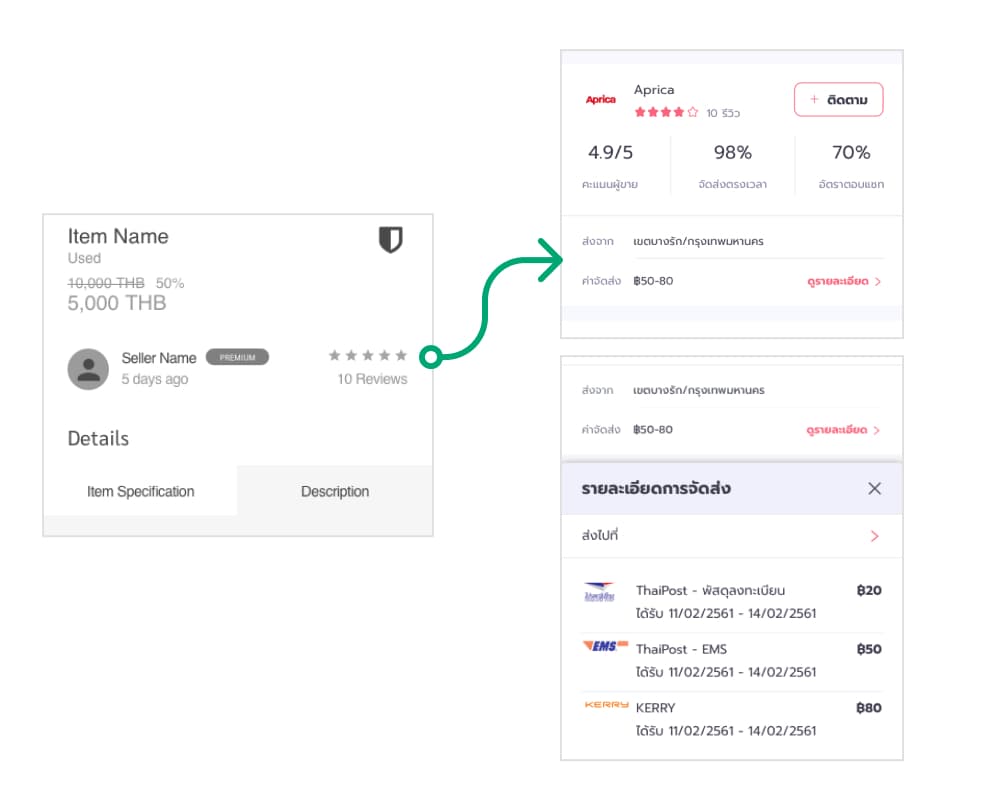
Task: Click the Seller Name text
Action: pos(159,358)
